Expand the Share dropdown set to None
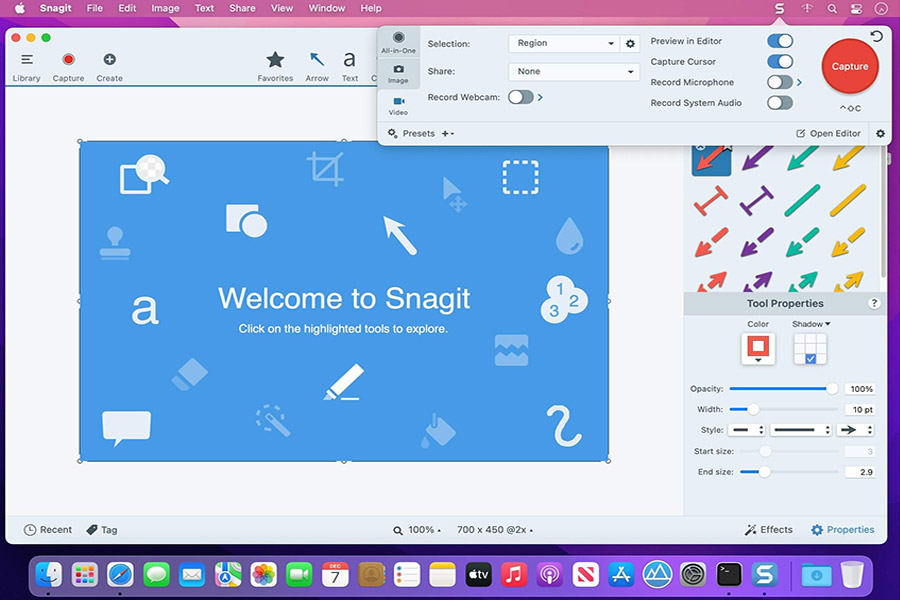Viewport: 900px width, 600px height. (573, 71)
